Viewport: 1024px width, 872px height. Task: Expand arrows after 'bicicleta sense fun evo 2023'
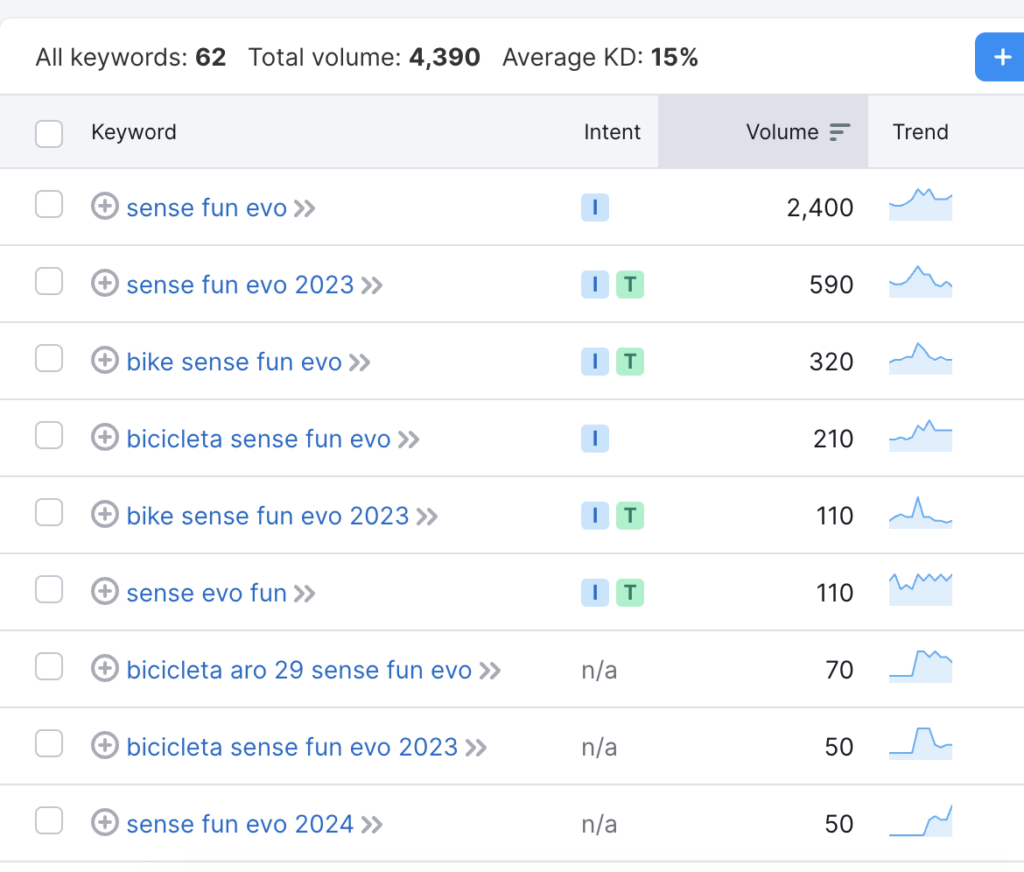(x=476, y=749)
